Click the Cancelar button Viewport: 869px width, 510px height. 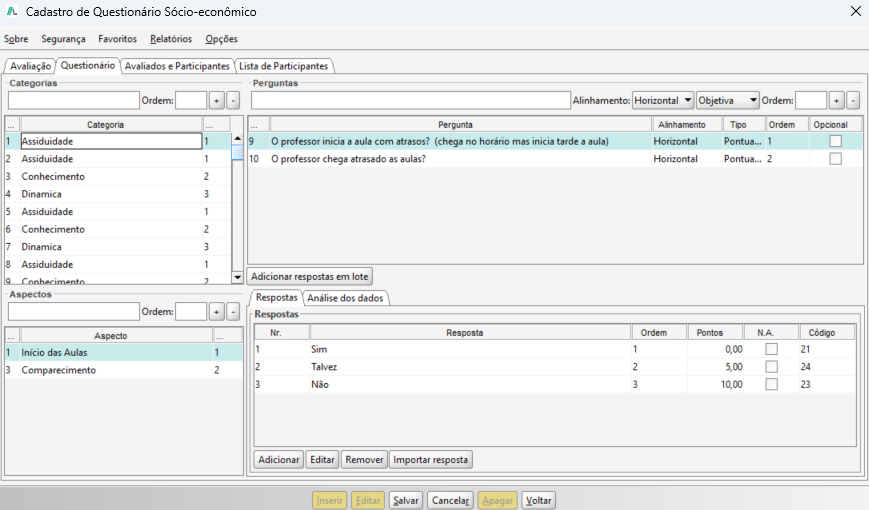450,500
